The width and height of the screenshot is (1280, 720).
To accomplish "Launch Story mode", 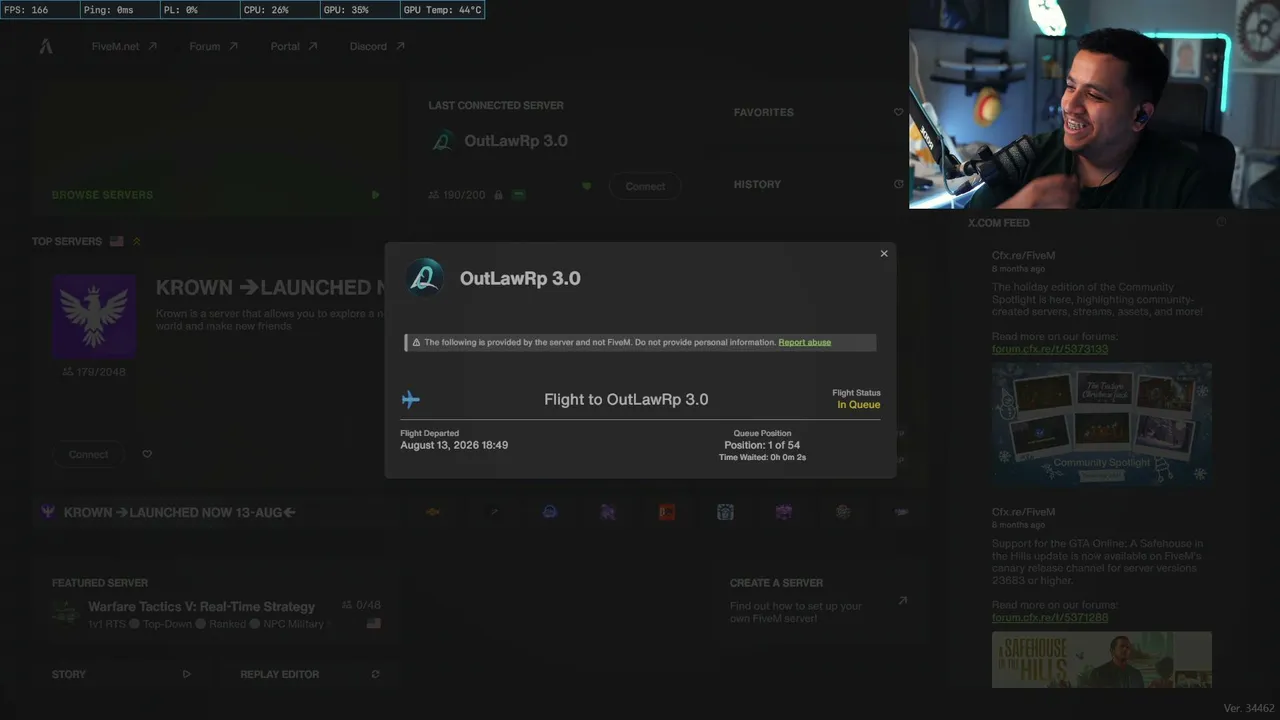I will click(x=69, y=674).
